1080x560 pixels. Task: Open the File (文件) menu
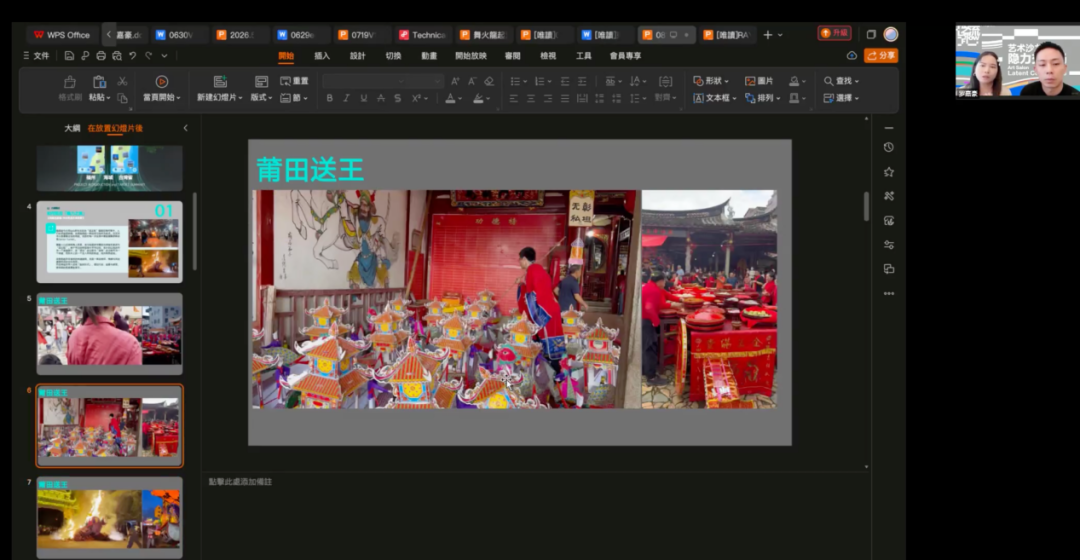pyautogui.click(x=37, y=56)
